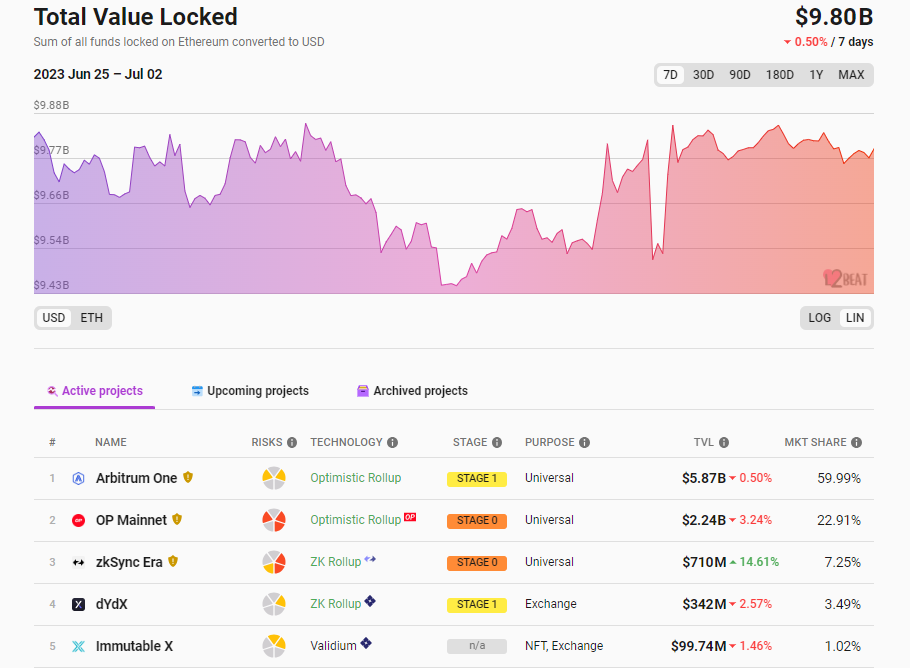
Task: Set the chart to LIN scale
Action: pos(855,317)
